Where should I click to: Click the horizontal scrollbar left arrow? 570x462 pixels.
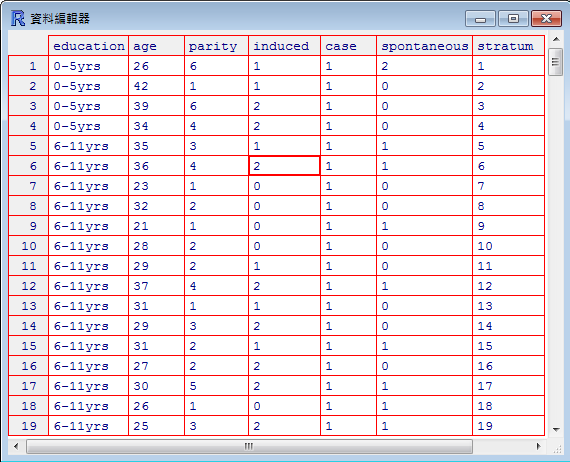[x=16, y=446]
